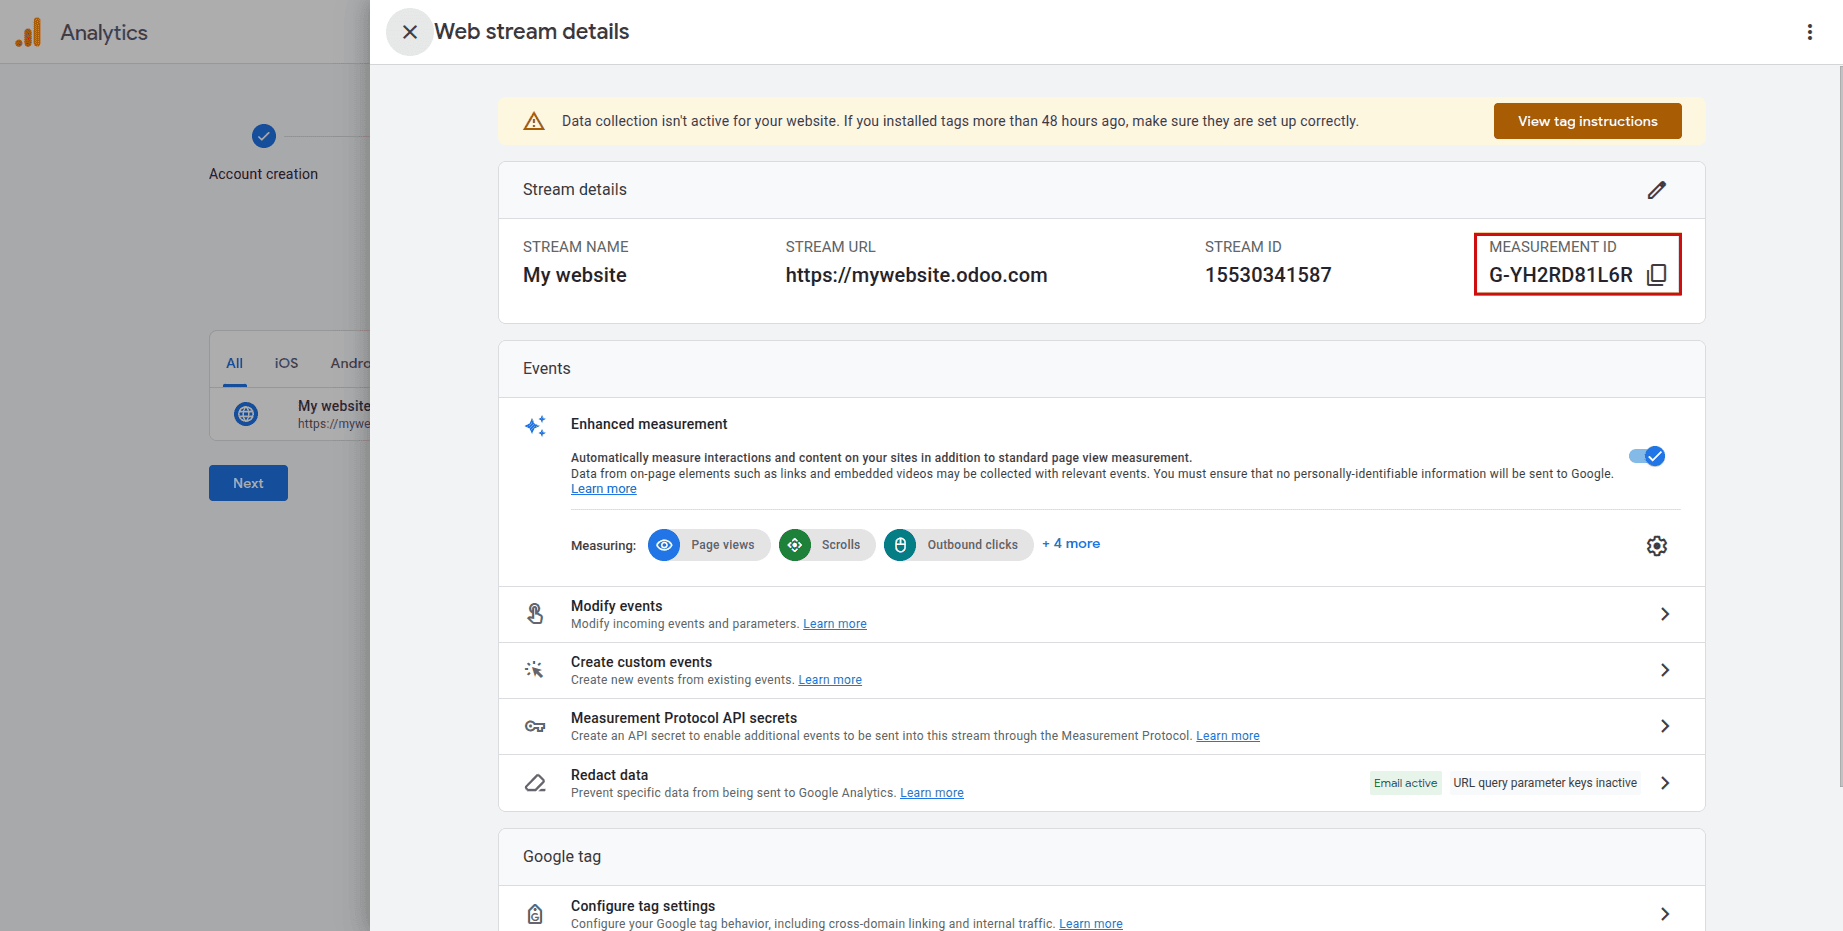The width and height of the screenshot is (1843, 931).
Task: Open Learn more for Create custom events
Action: click(x=830, y=680)
